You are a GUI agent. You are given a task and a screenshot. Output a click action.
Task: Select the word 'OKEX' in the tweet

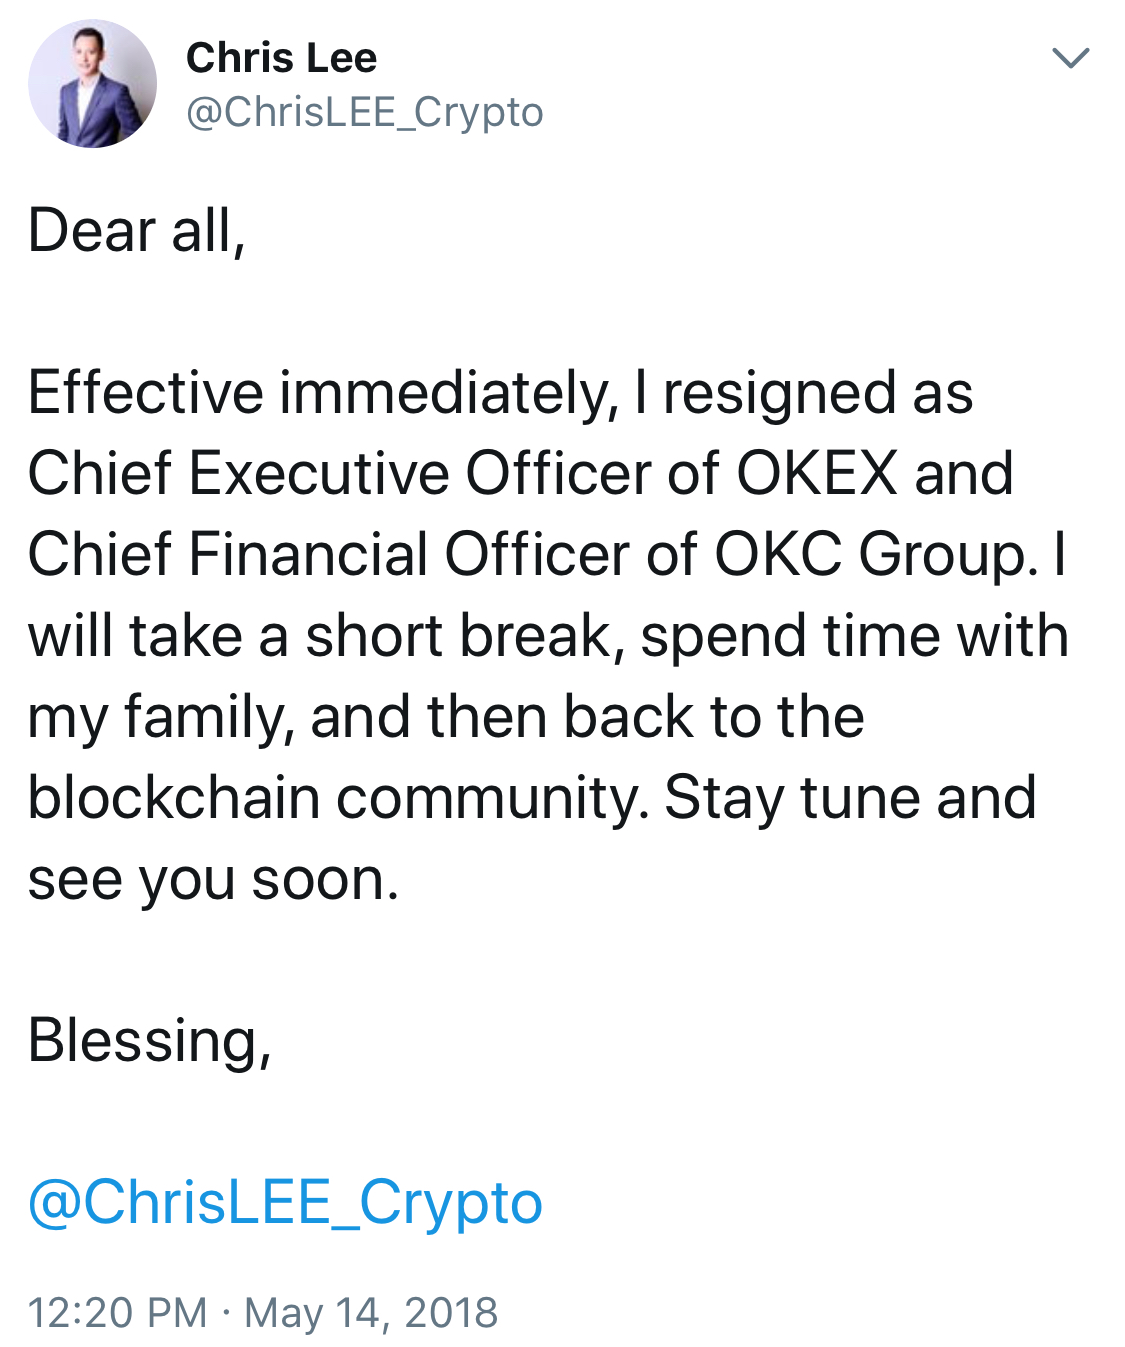pyautogui.click(x=817, y=472)
